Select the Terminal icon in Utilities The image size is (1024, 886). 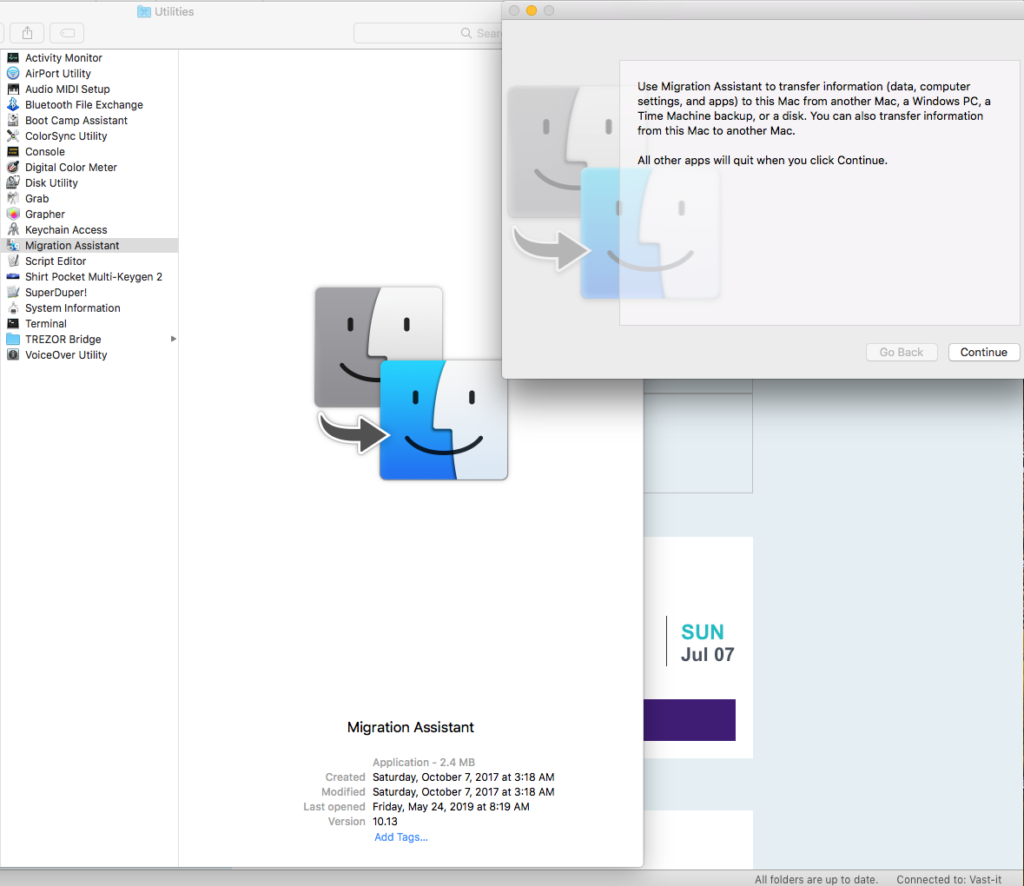13,324
